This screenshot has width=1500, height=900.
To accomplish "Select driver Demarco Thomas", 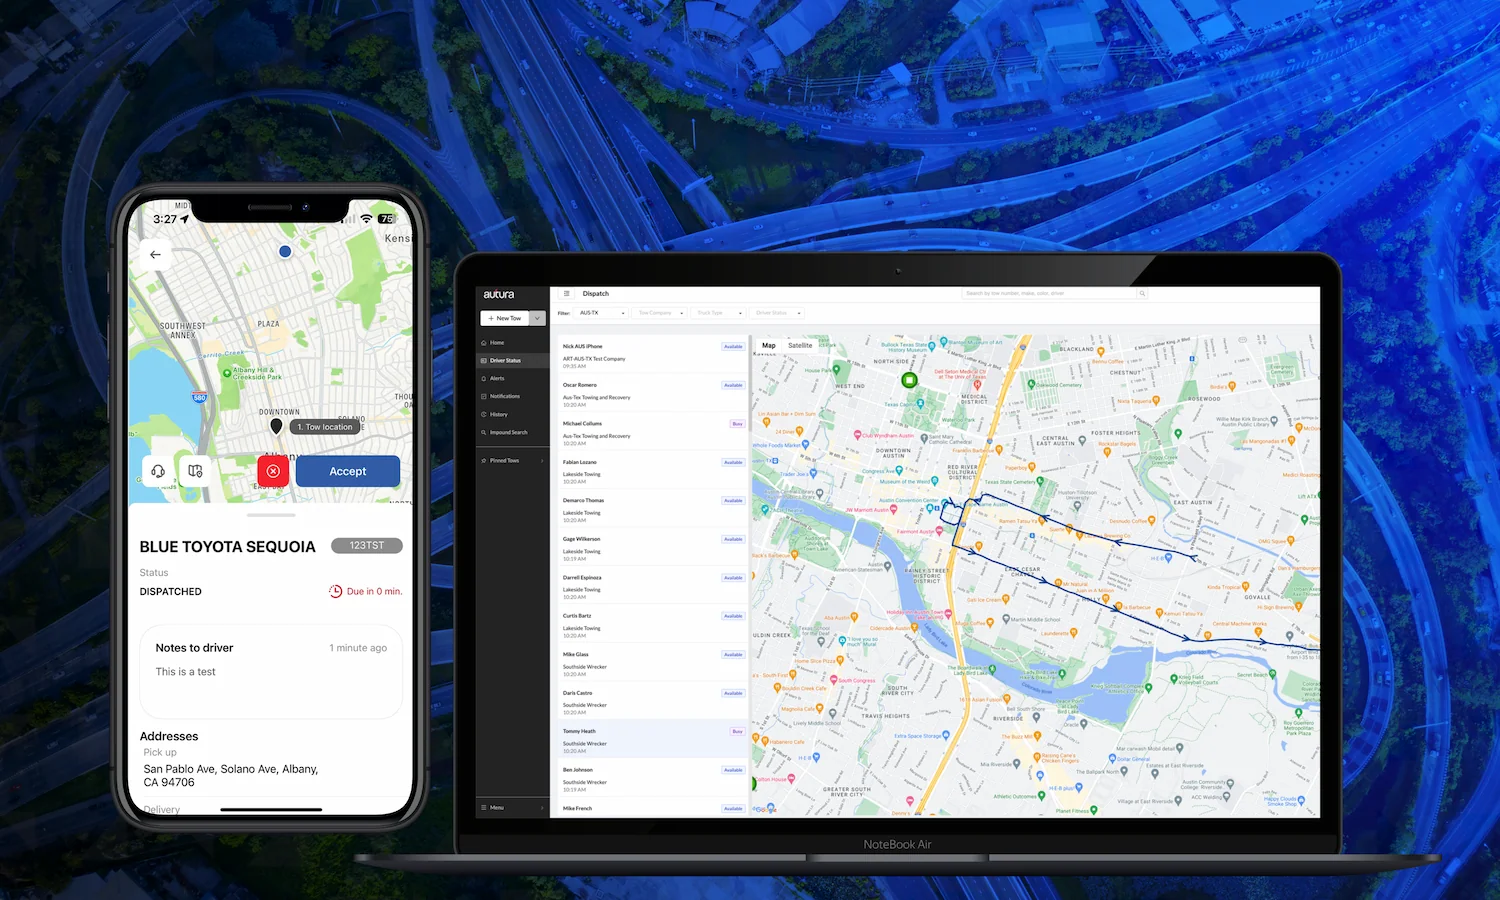I will (x=651, y=509).
